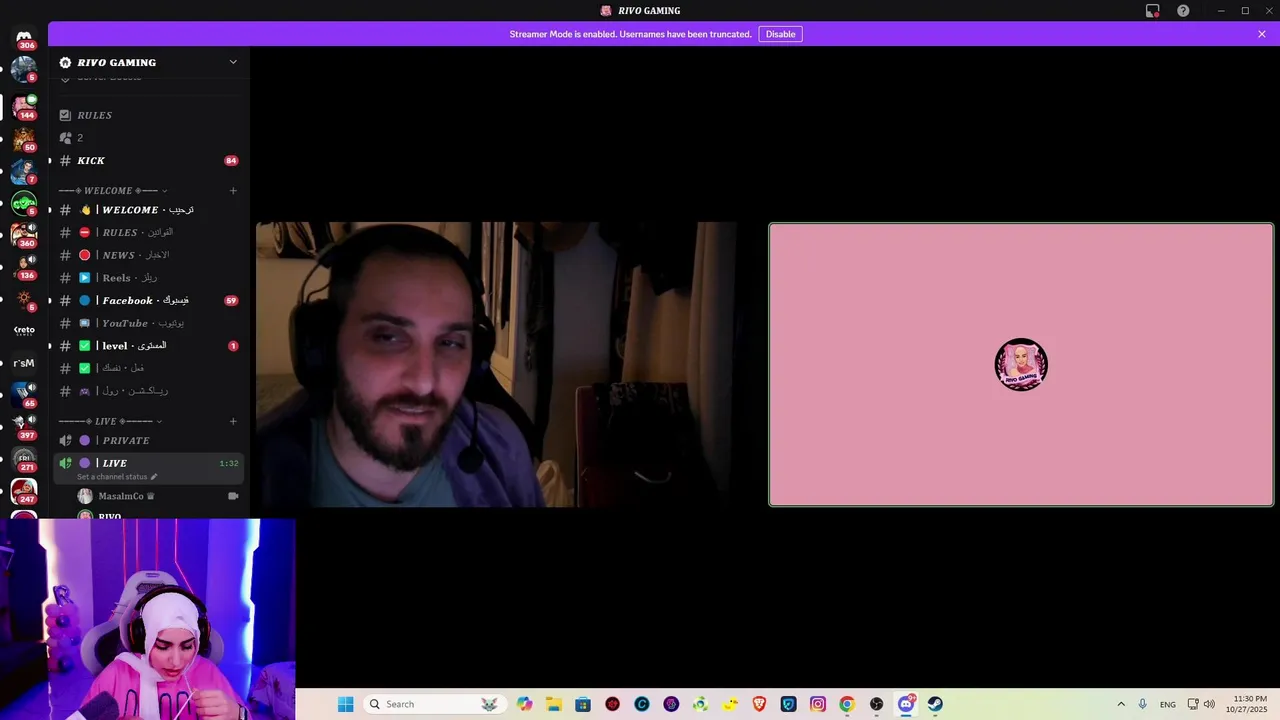
Task: Edit channel status pencil icon
Action: click(x=154, y=477)
